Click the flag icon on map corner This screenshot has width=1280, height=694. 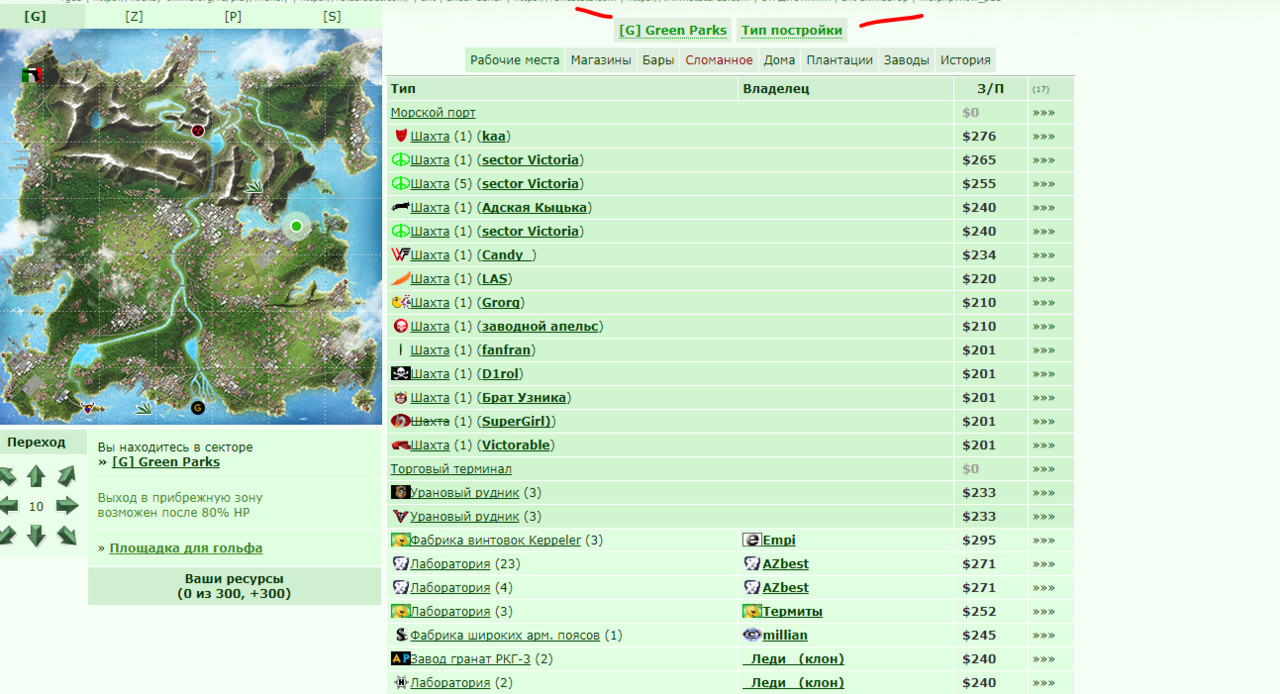tap(32, 75)
